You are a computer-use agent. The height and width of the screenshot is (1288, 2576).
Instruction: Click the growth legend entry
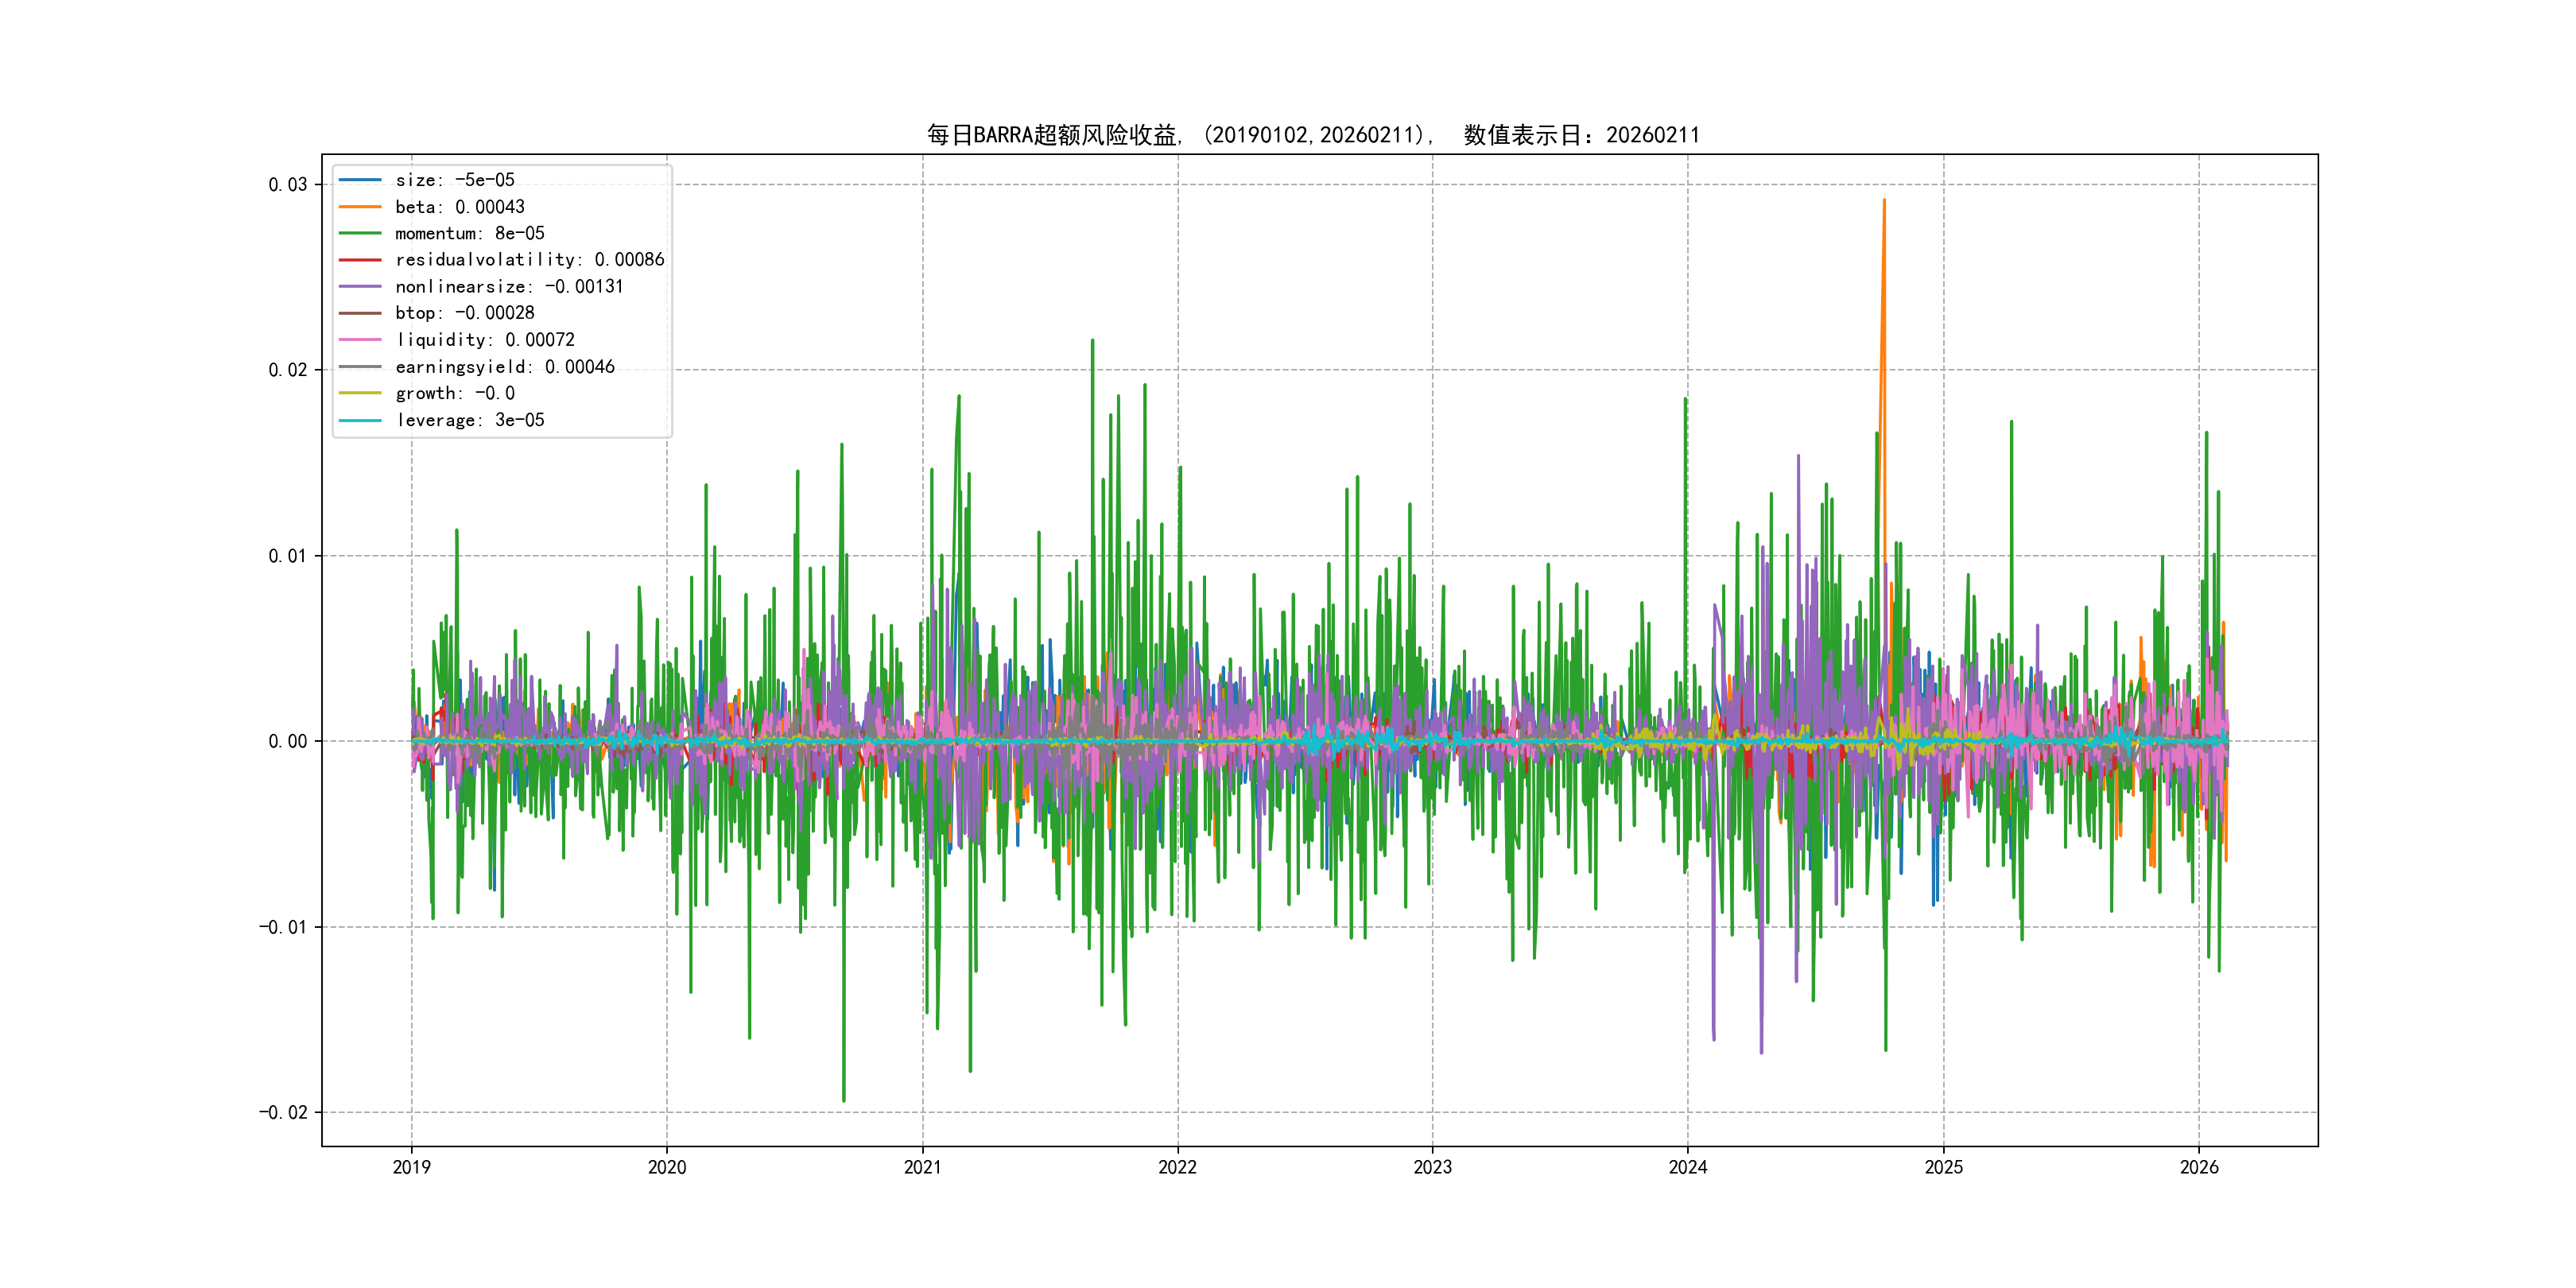[454, 393]
